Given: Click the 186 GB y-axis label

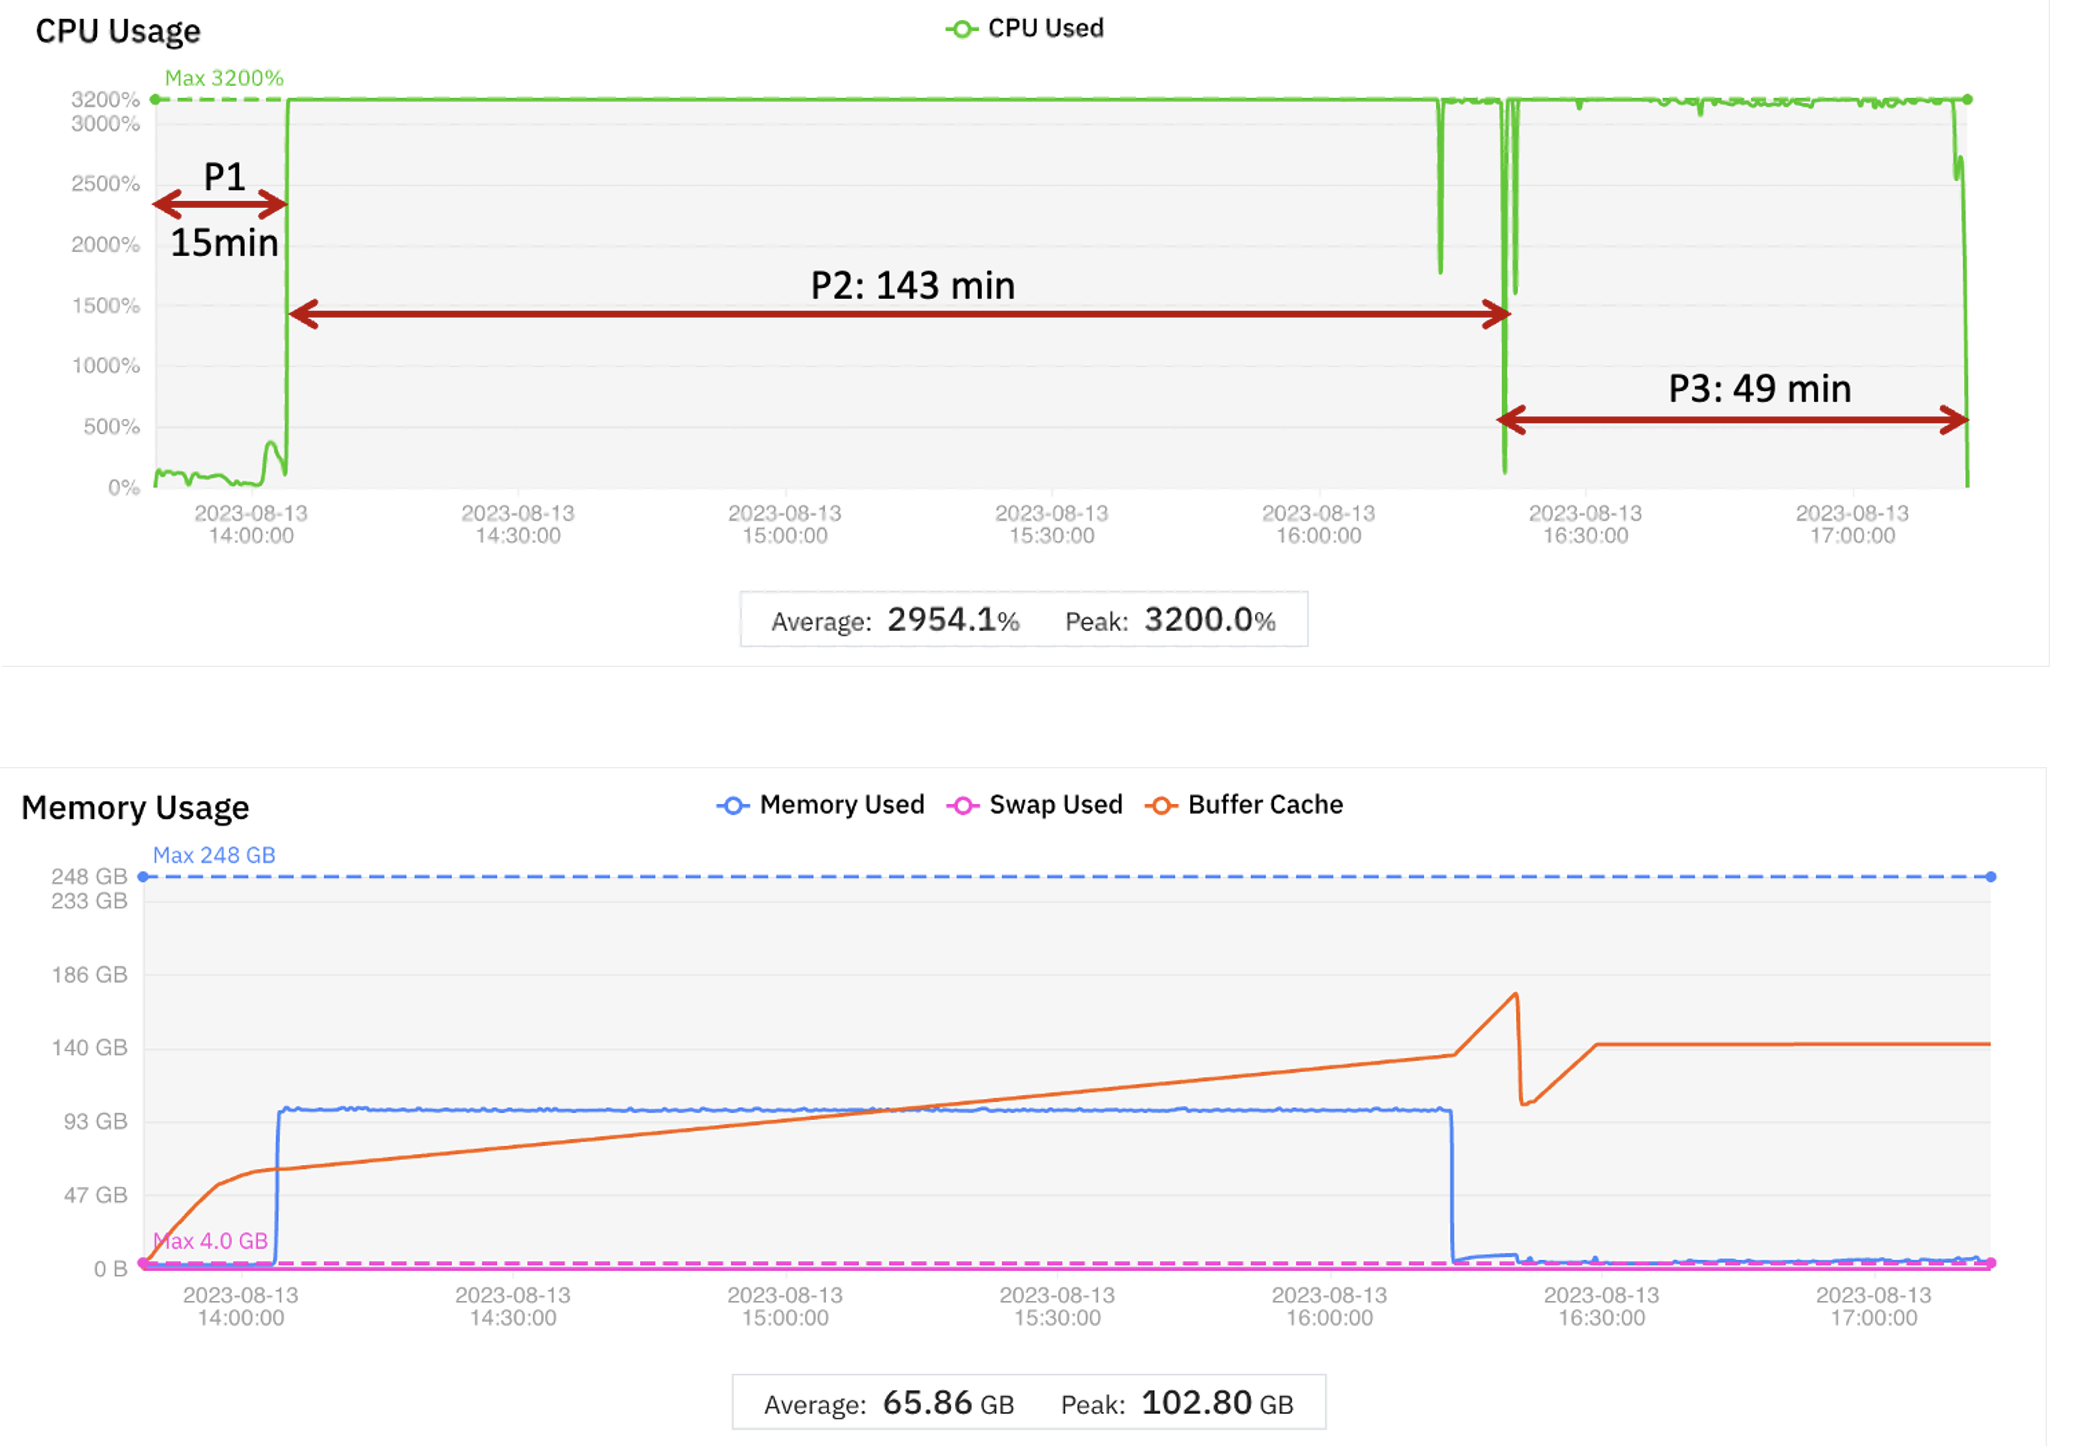Looking at the screenshot, I should coord(89,975).
